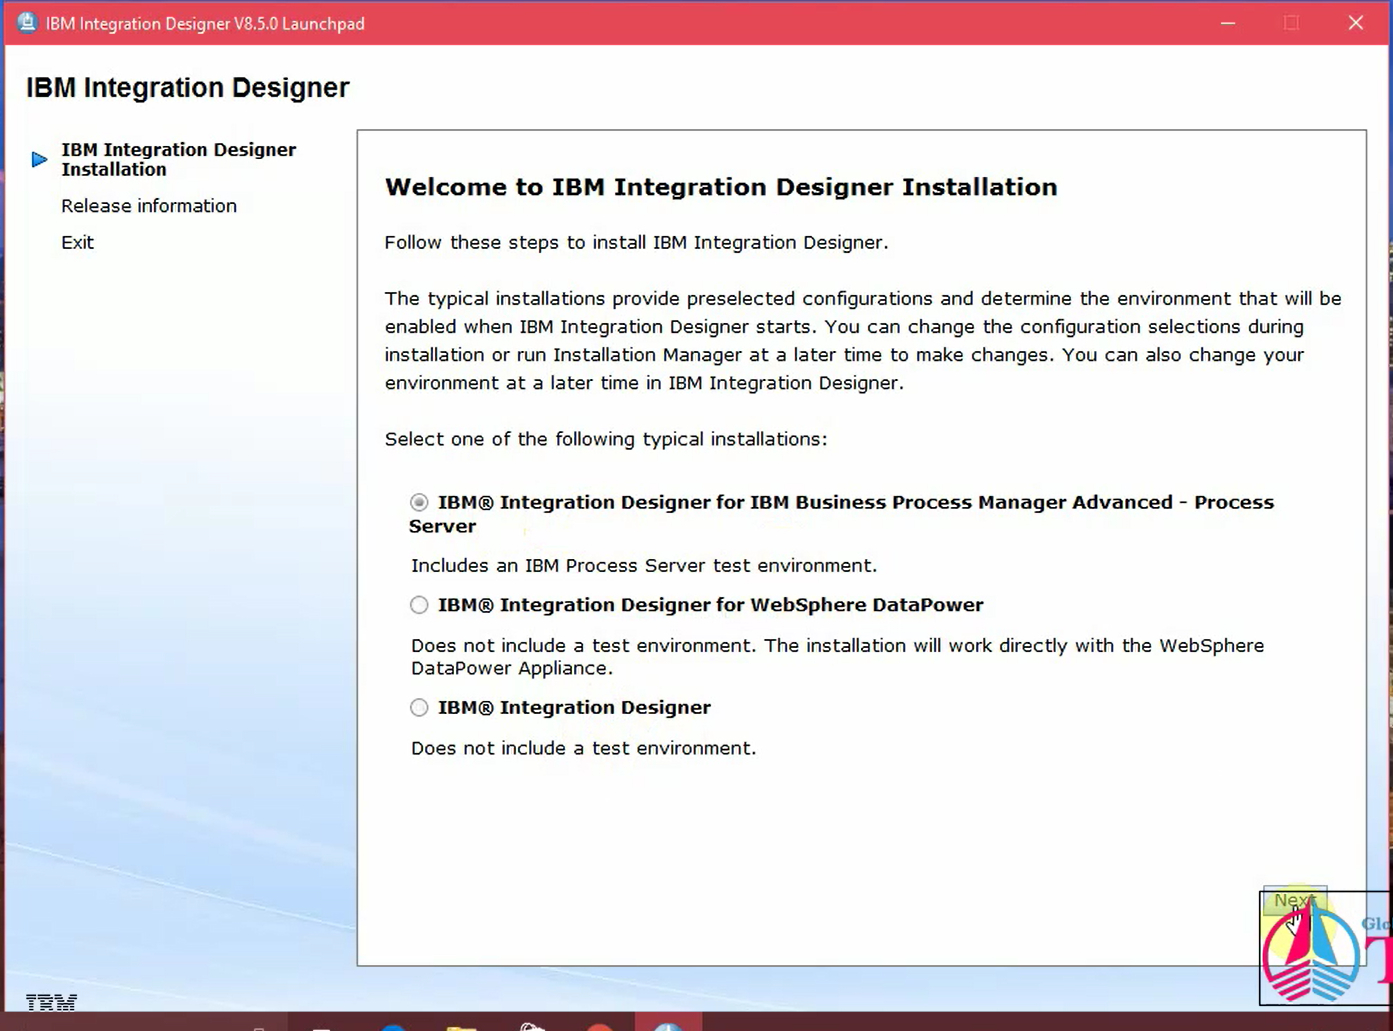Select the IBM Business Process Manager Advanced option
The width and height of the screenshot is (1393, 1031).
[418, 503]
